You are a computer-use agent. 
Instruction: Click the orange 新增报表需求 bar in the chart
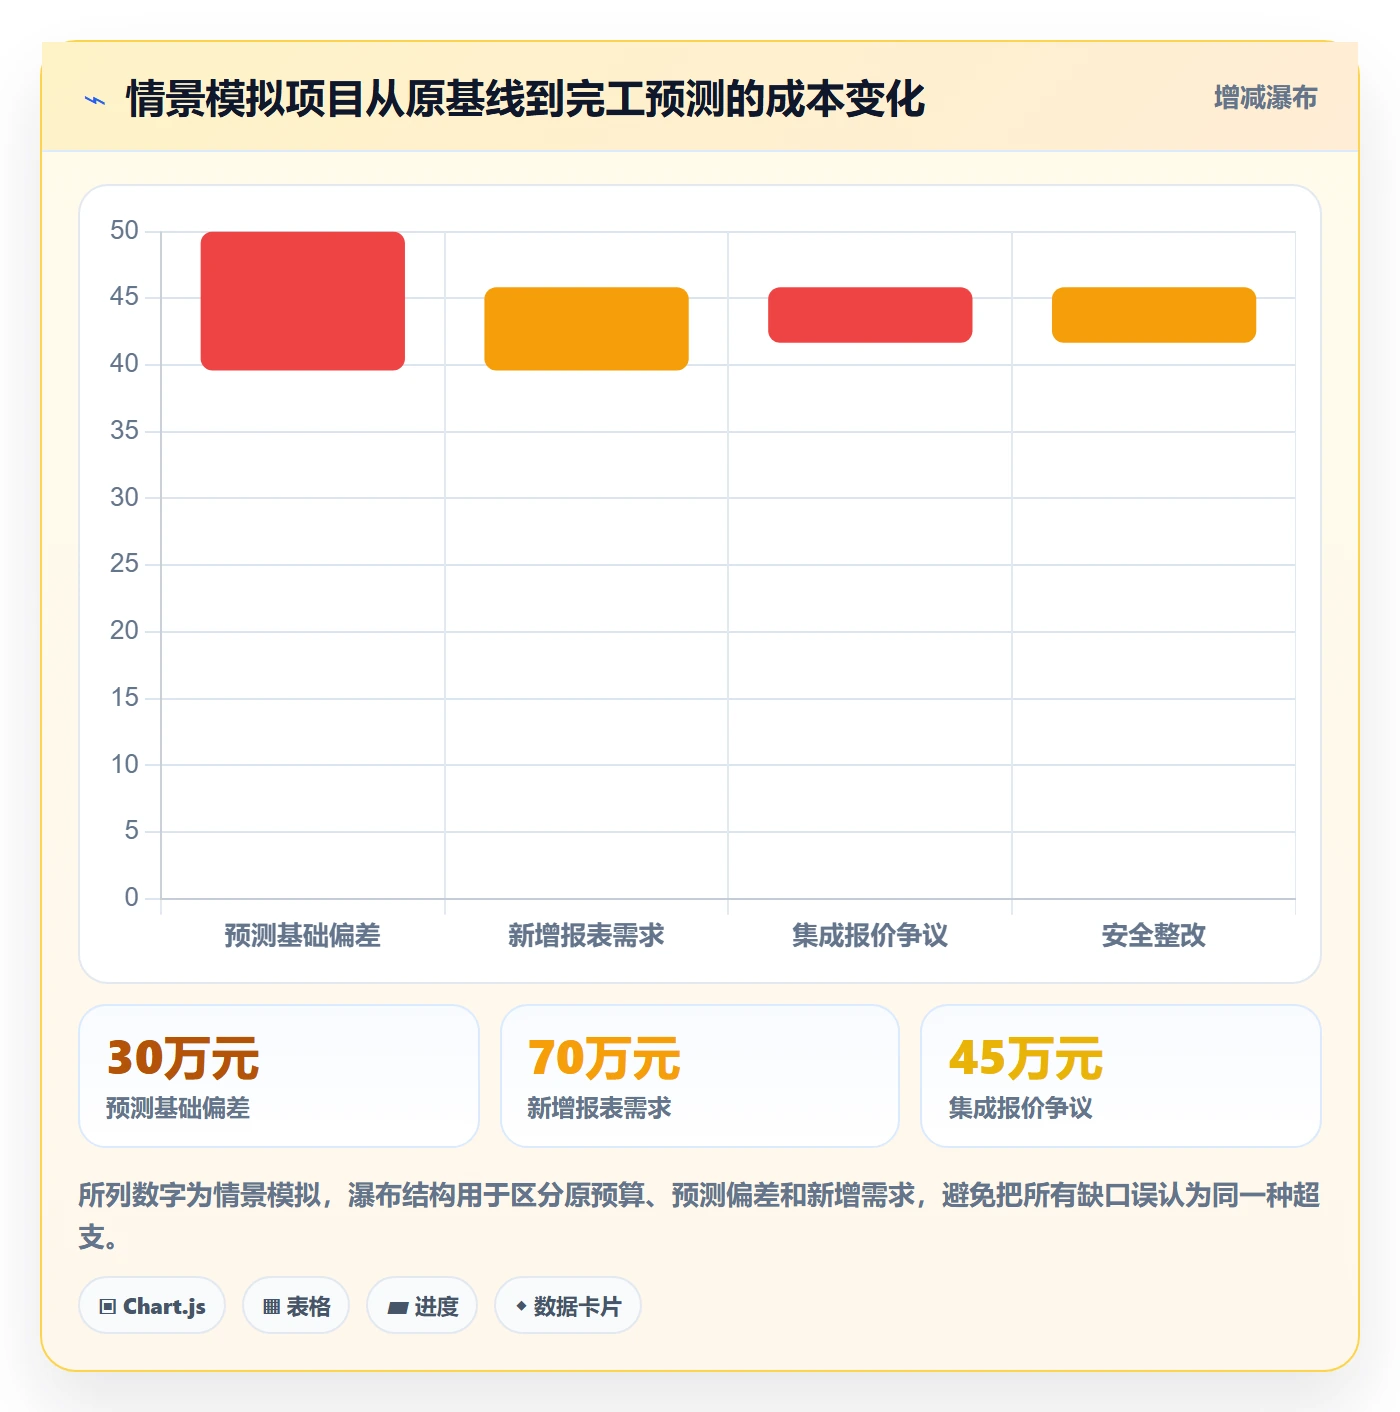coord(586,329)
